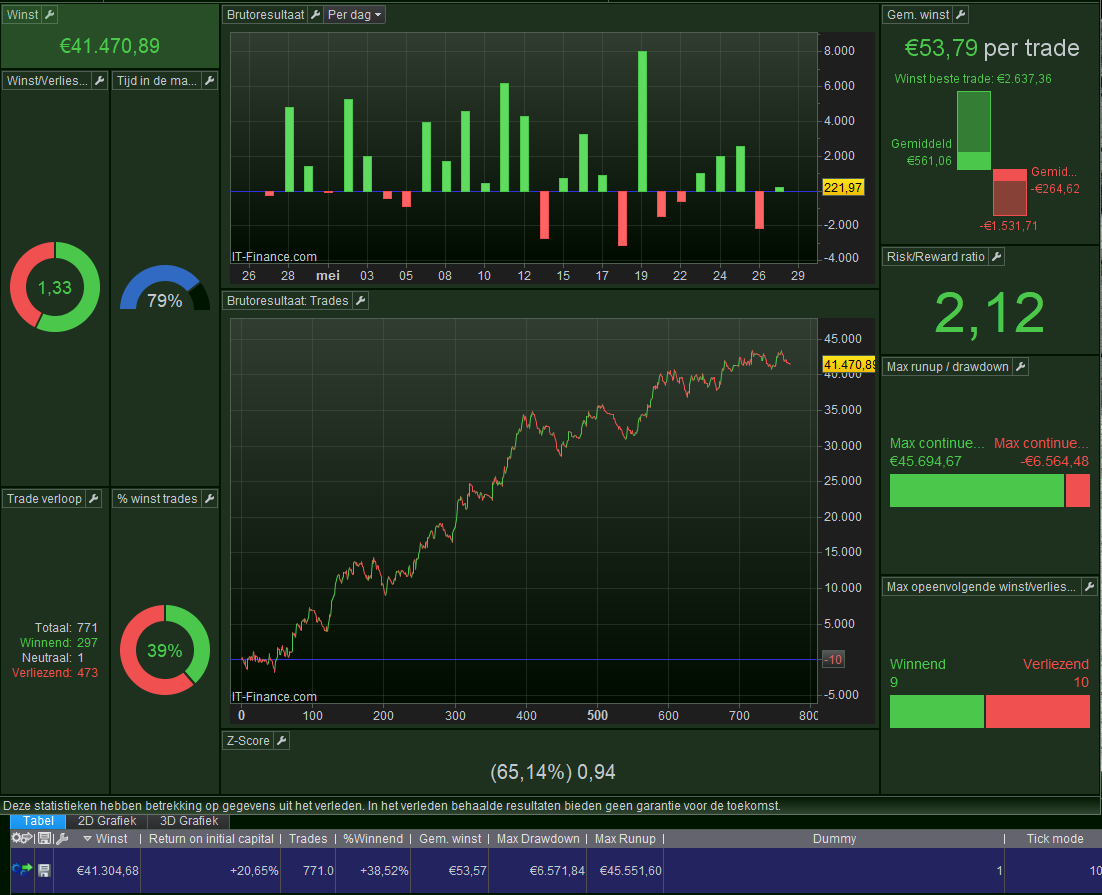
Task: Apply the result row's blue gear-arrow icon
Action: (22, 870)
